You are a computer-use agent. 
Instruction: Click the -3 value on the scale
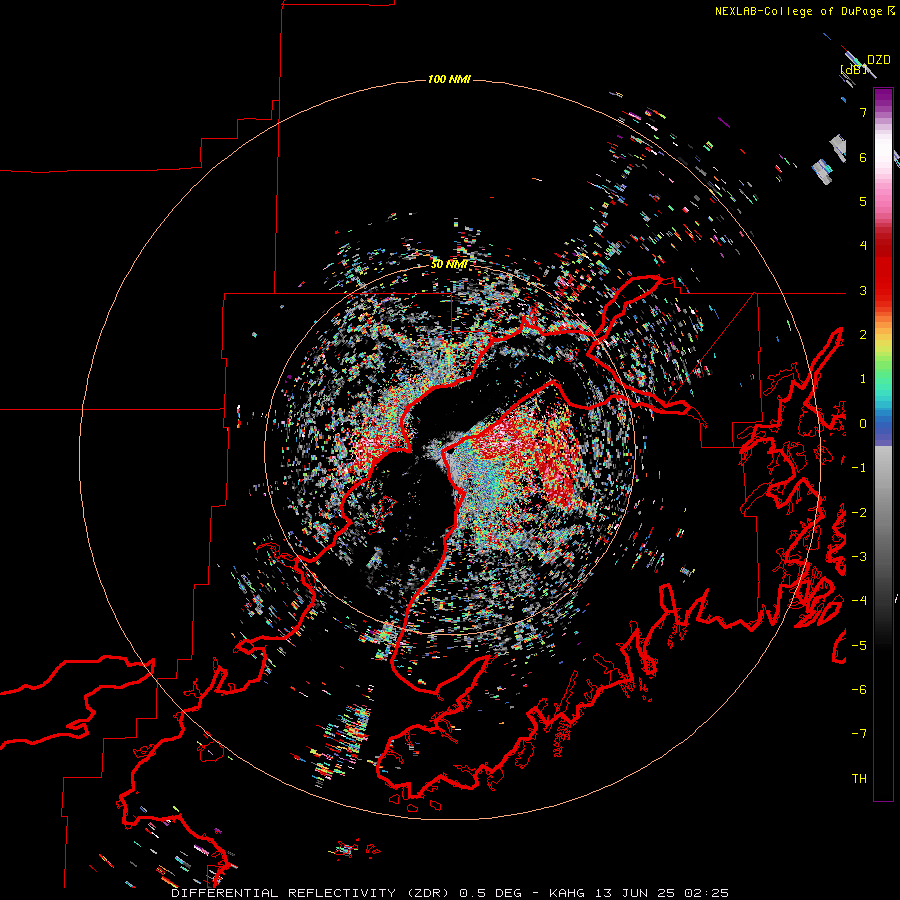[859, 557]
